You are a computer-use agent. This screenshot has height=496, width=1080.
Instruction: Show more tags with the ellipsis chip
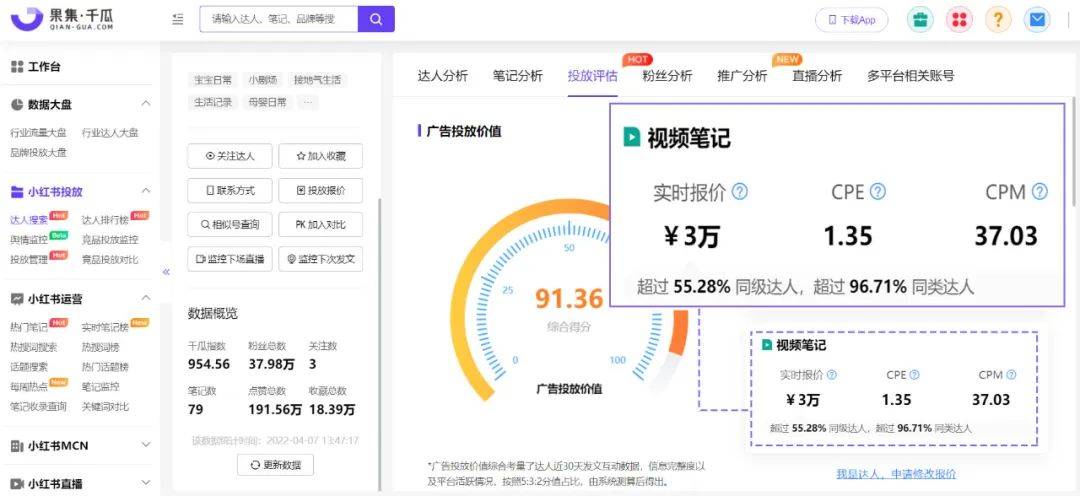[x=308, y=102]
